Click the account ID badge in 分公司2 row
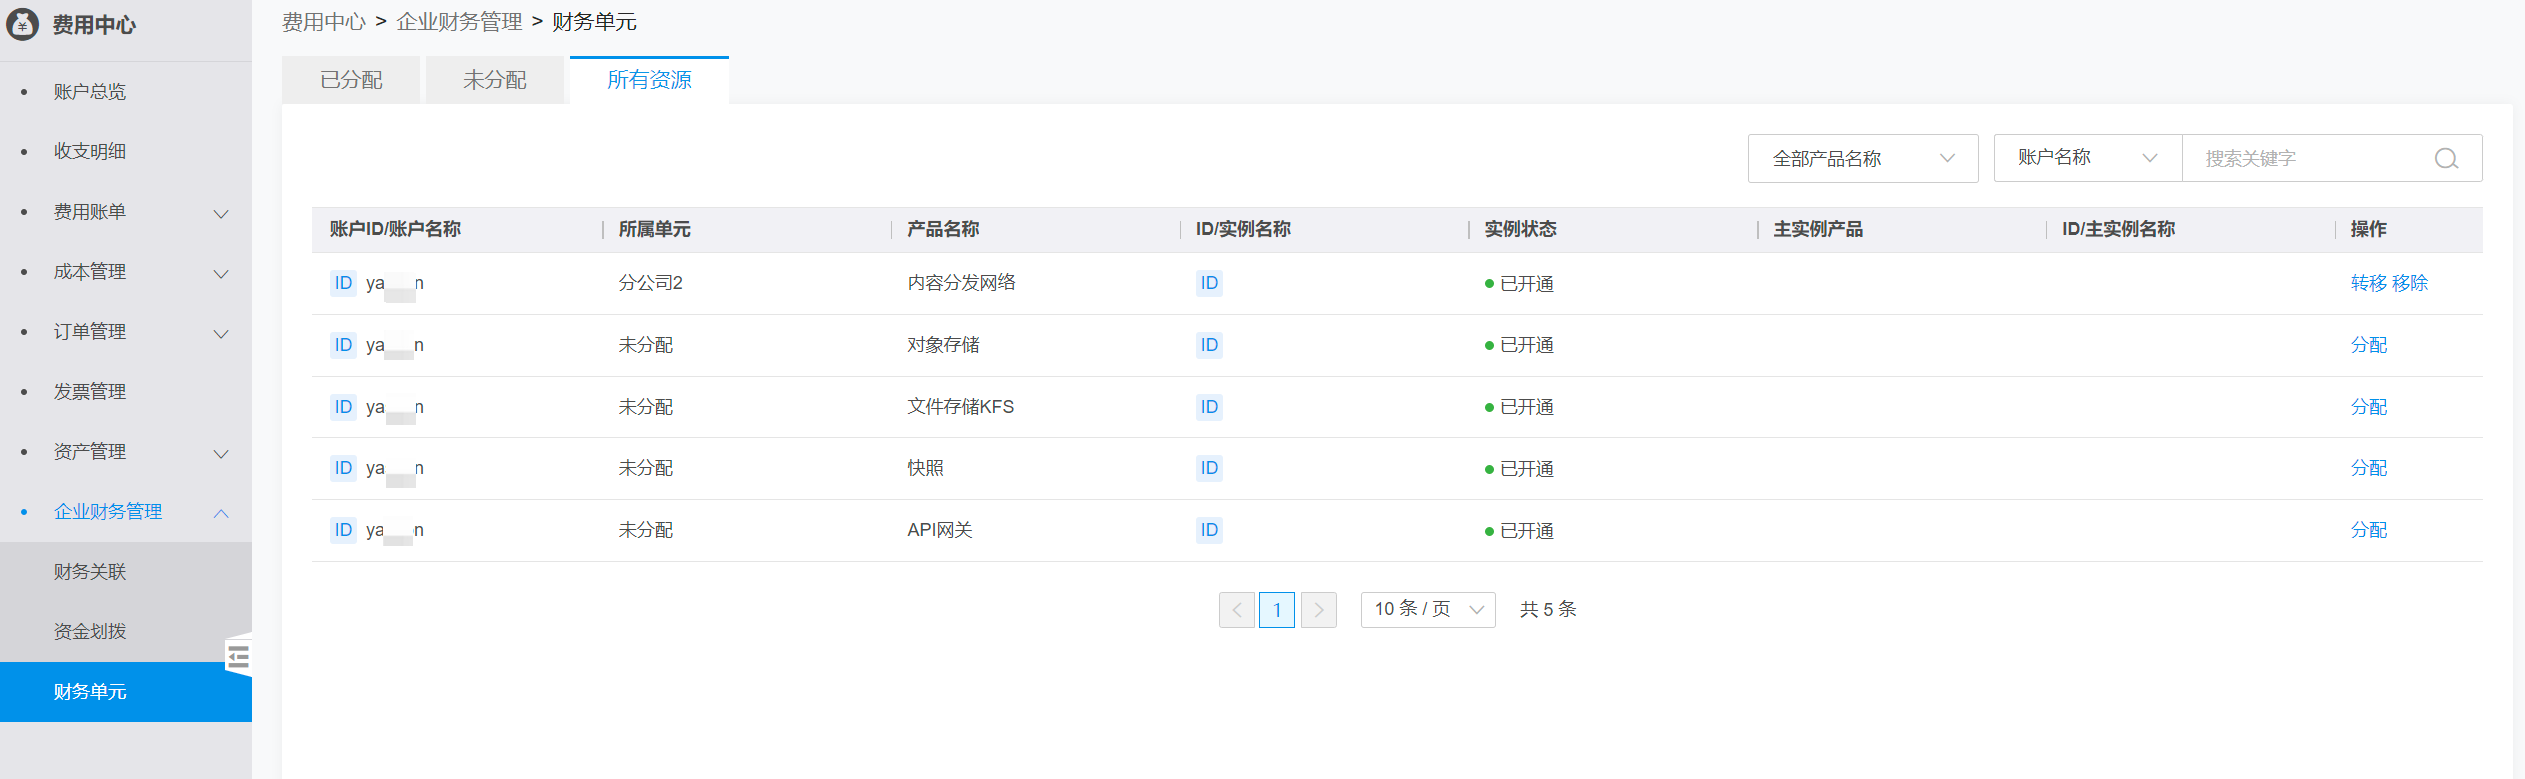 point(343,283)
